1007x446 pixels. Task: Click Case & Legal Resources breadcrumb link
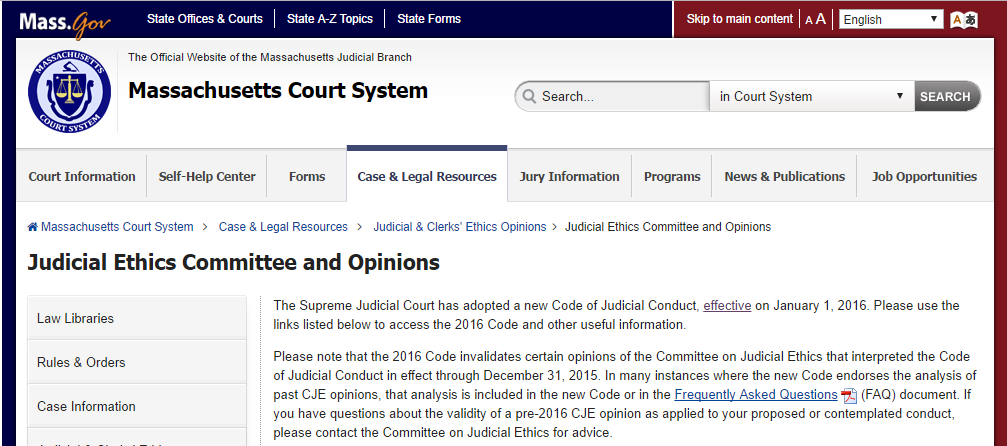[x=283, y=227]
